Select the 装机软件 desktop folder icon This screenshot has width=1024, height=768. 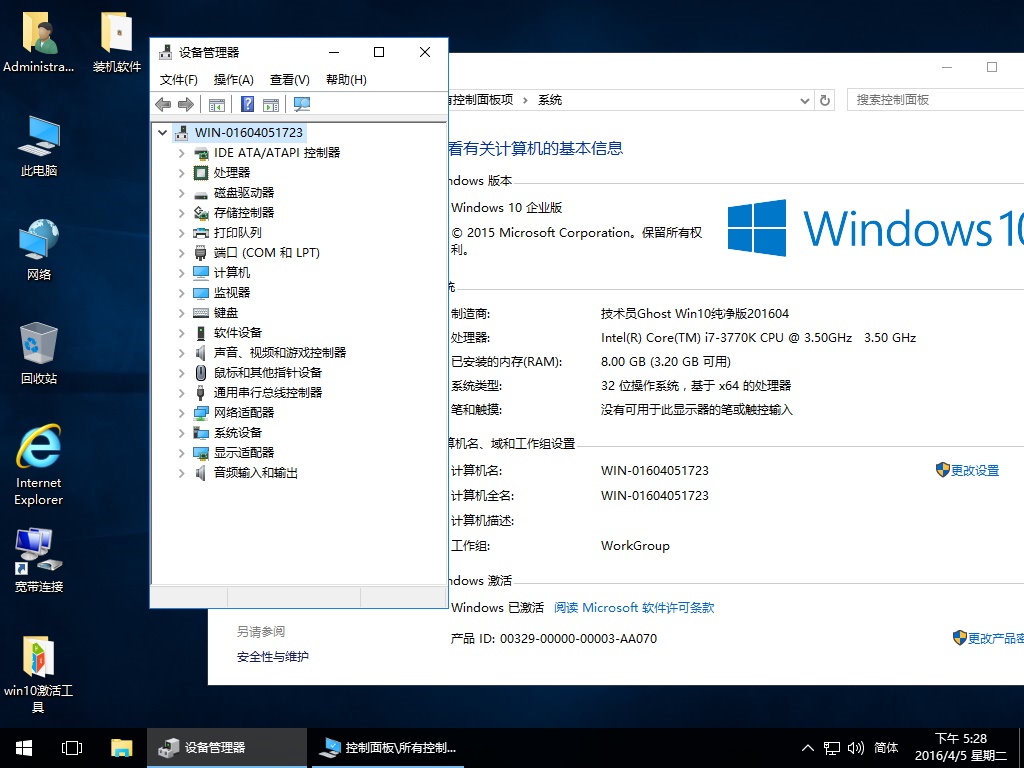click(117, 42)
